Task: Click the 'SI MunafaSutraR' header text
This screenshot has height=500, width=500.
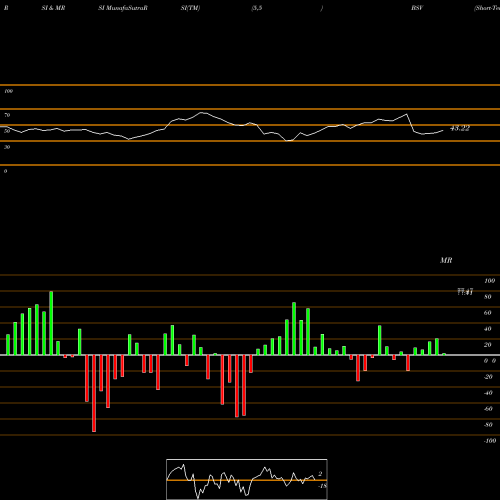Action: tap(123, 8)
